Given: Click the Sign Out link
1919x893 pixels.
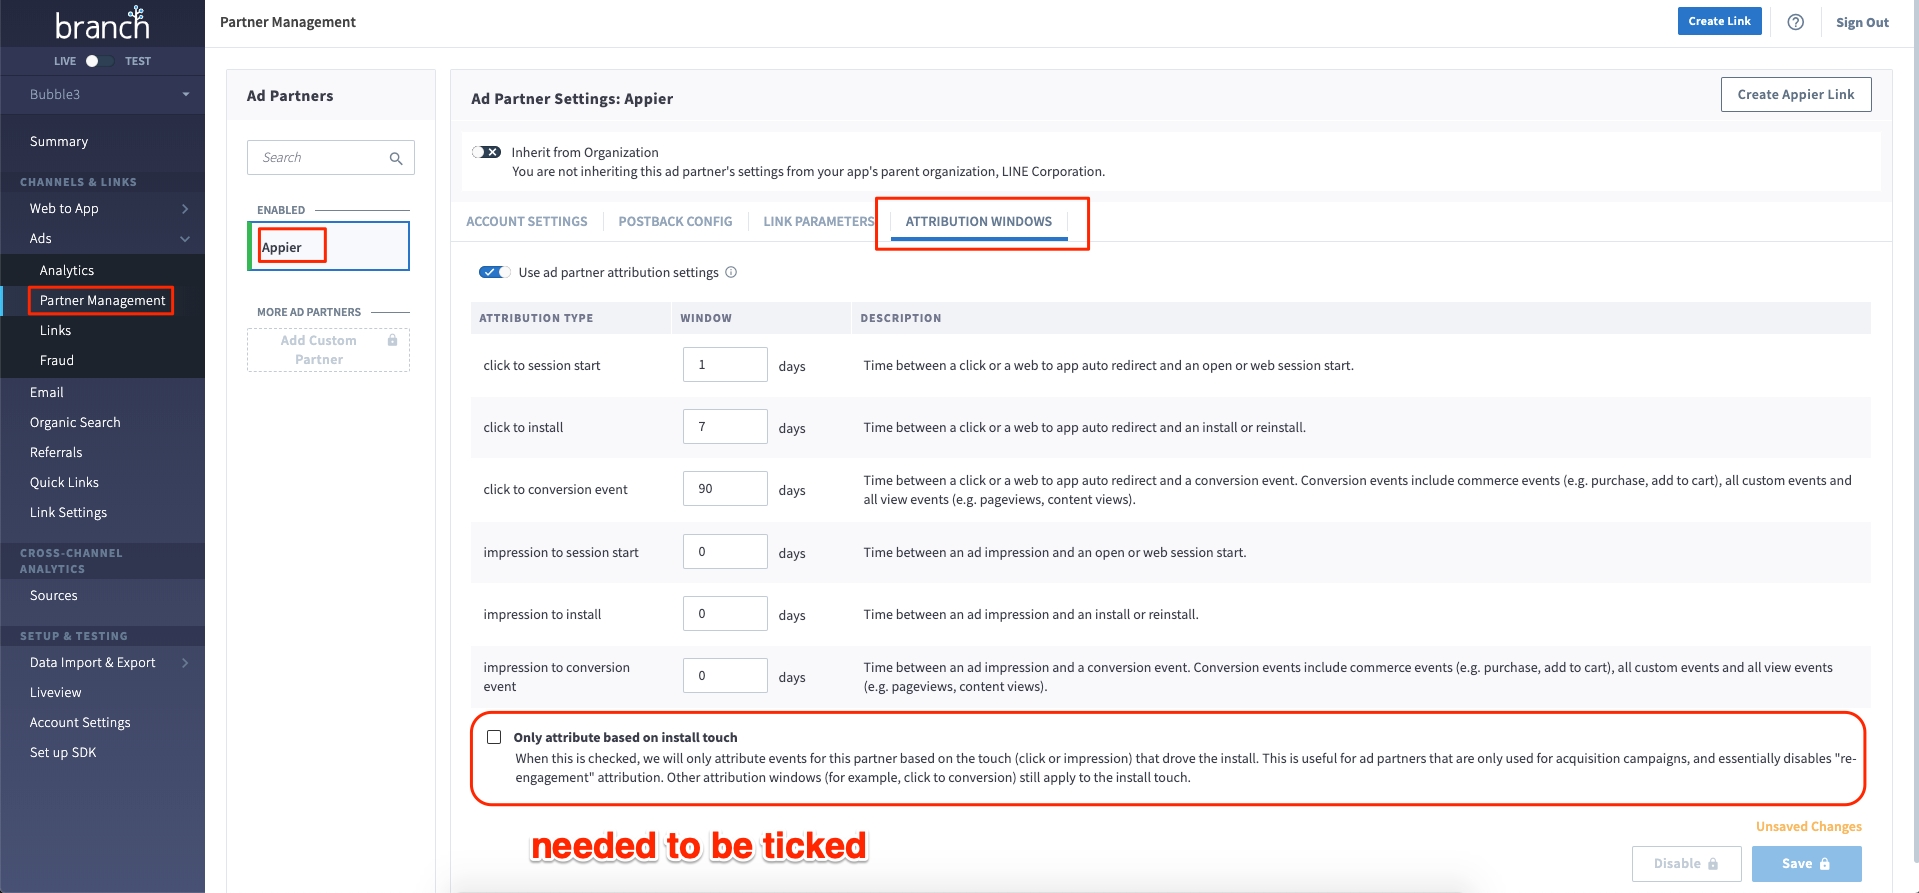Looking at the screenshot, I should click(x=1861, y=22).
